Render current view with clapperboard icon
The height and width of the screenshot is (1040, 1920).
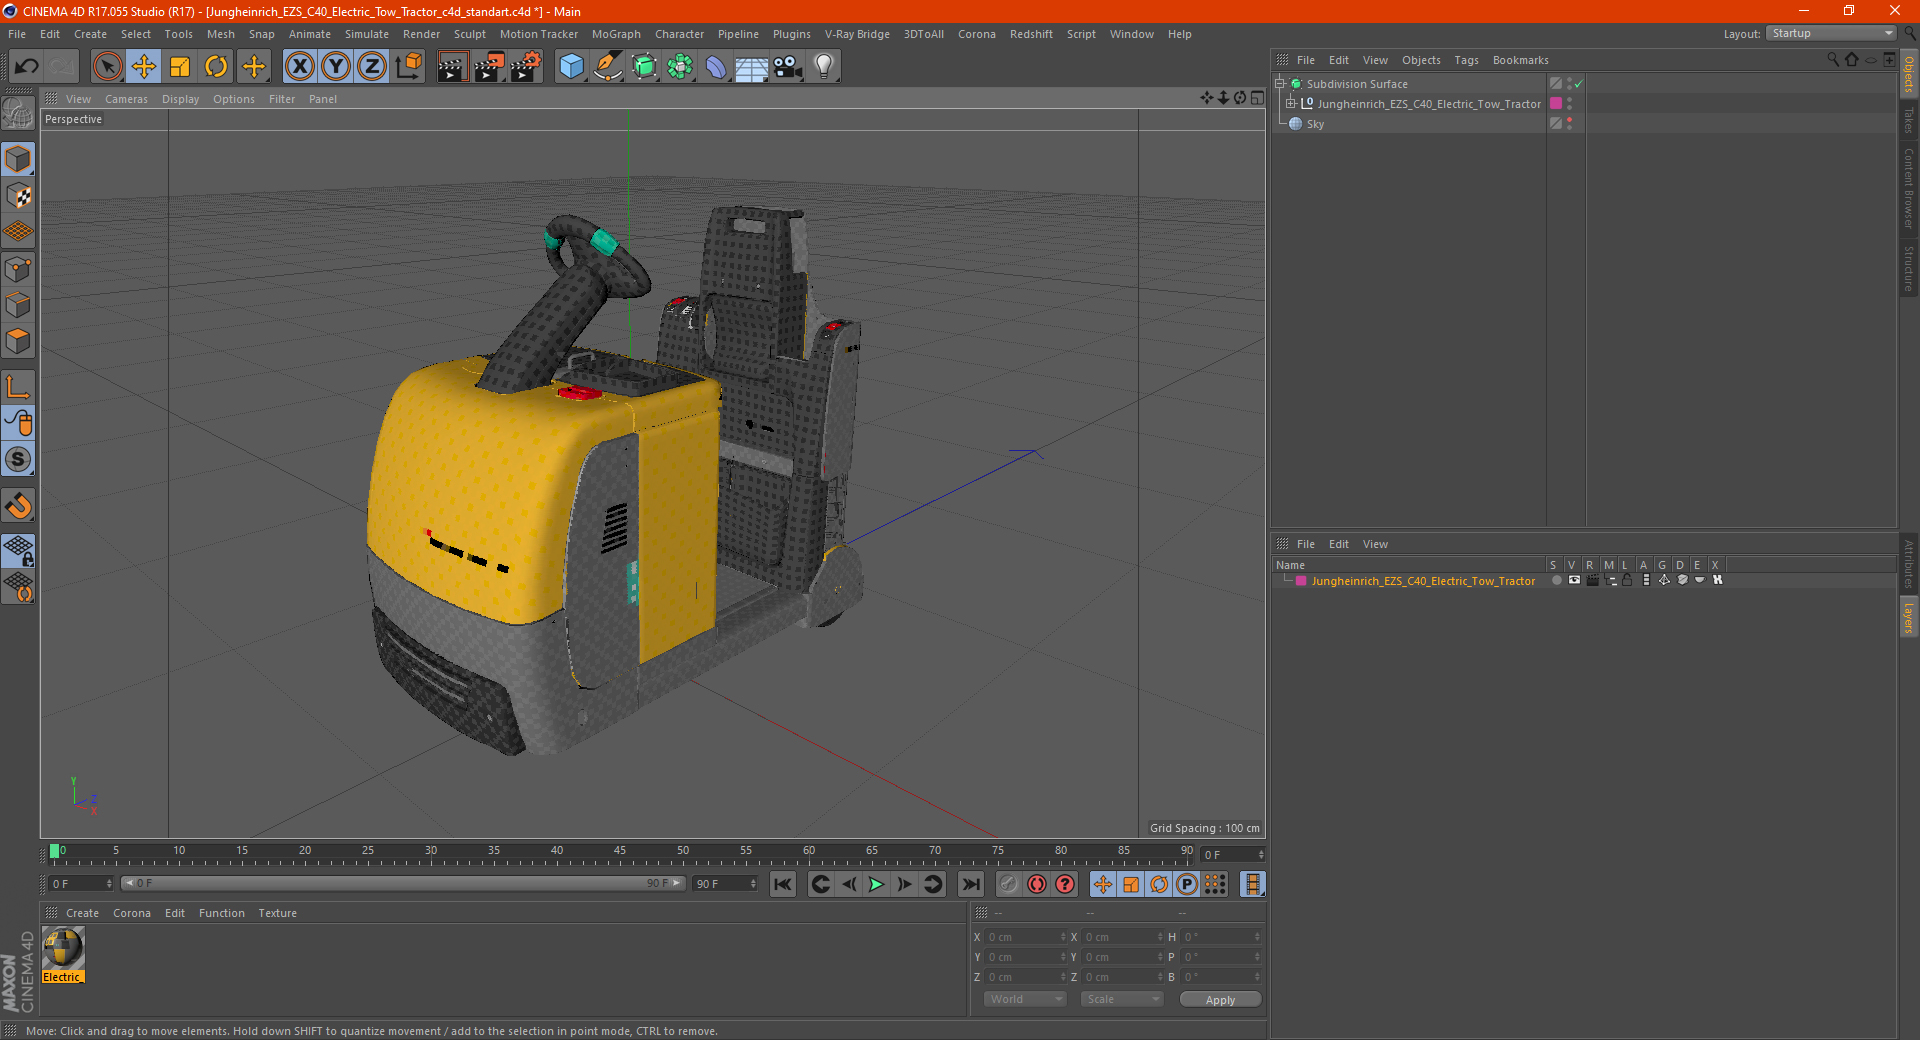tap(452, 67)
